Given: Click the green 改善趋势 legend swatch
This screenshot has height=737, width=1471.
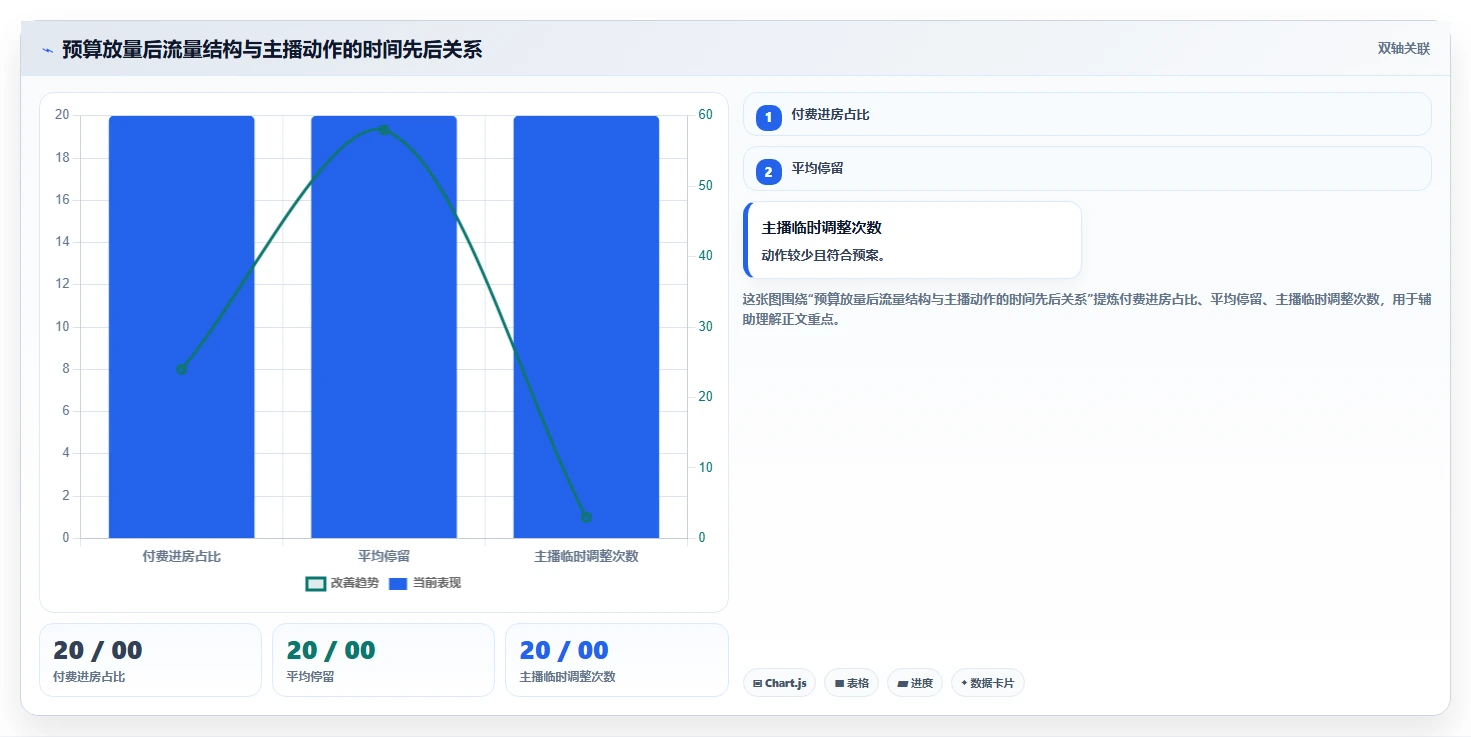Looking at the screenshot, I should coord(316,584).
